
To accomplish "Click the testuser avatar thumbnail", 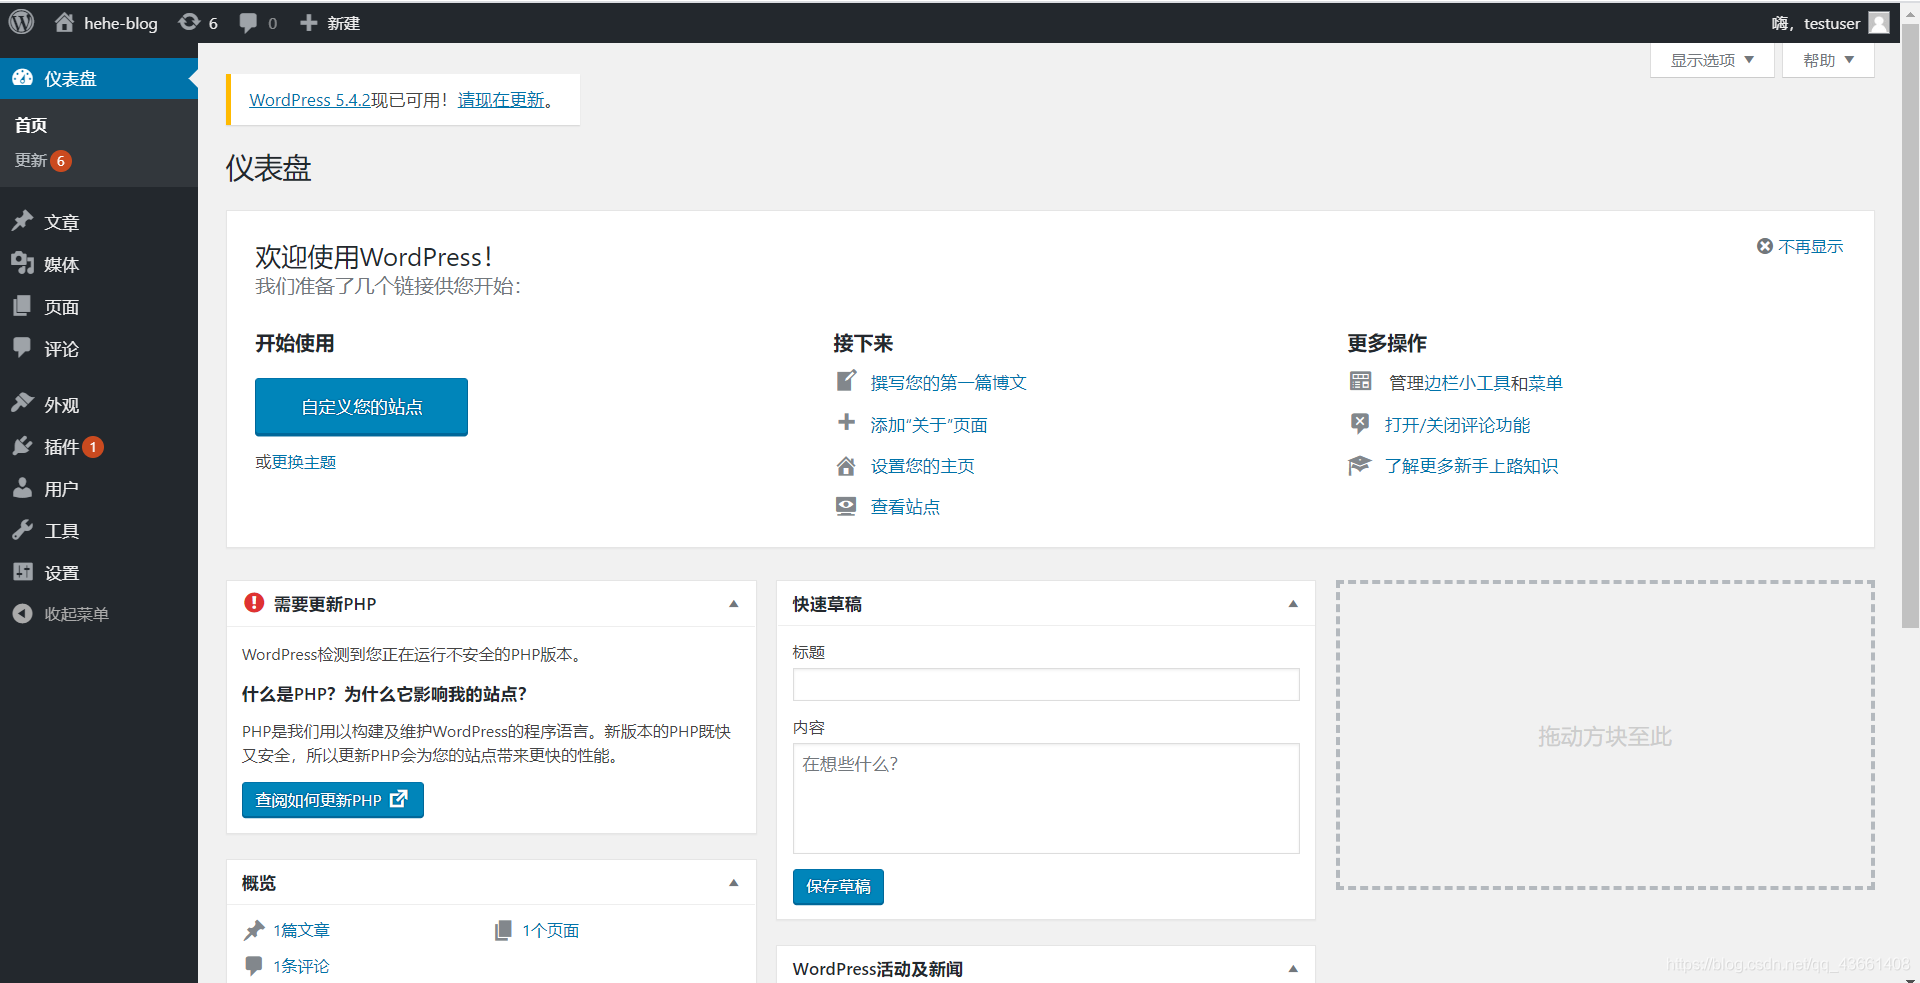I will coord(1879,23).
